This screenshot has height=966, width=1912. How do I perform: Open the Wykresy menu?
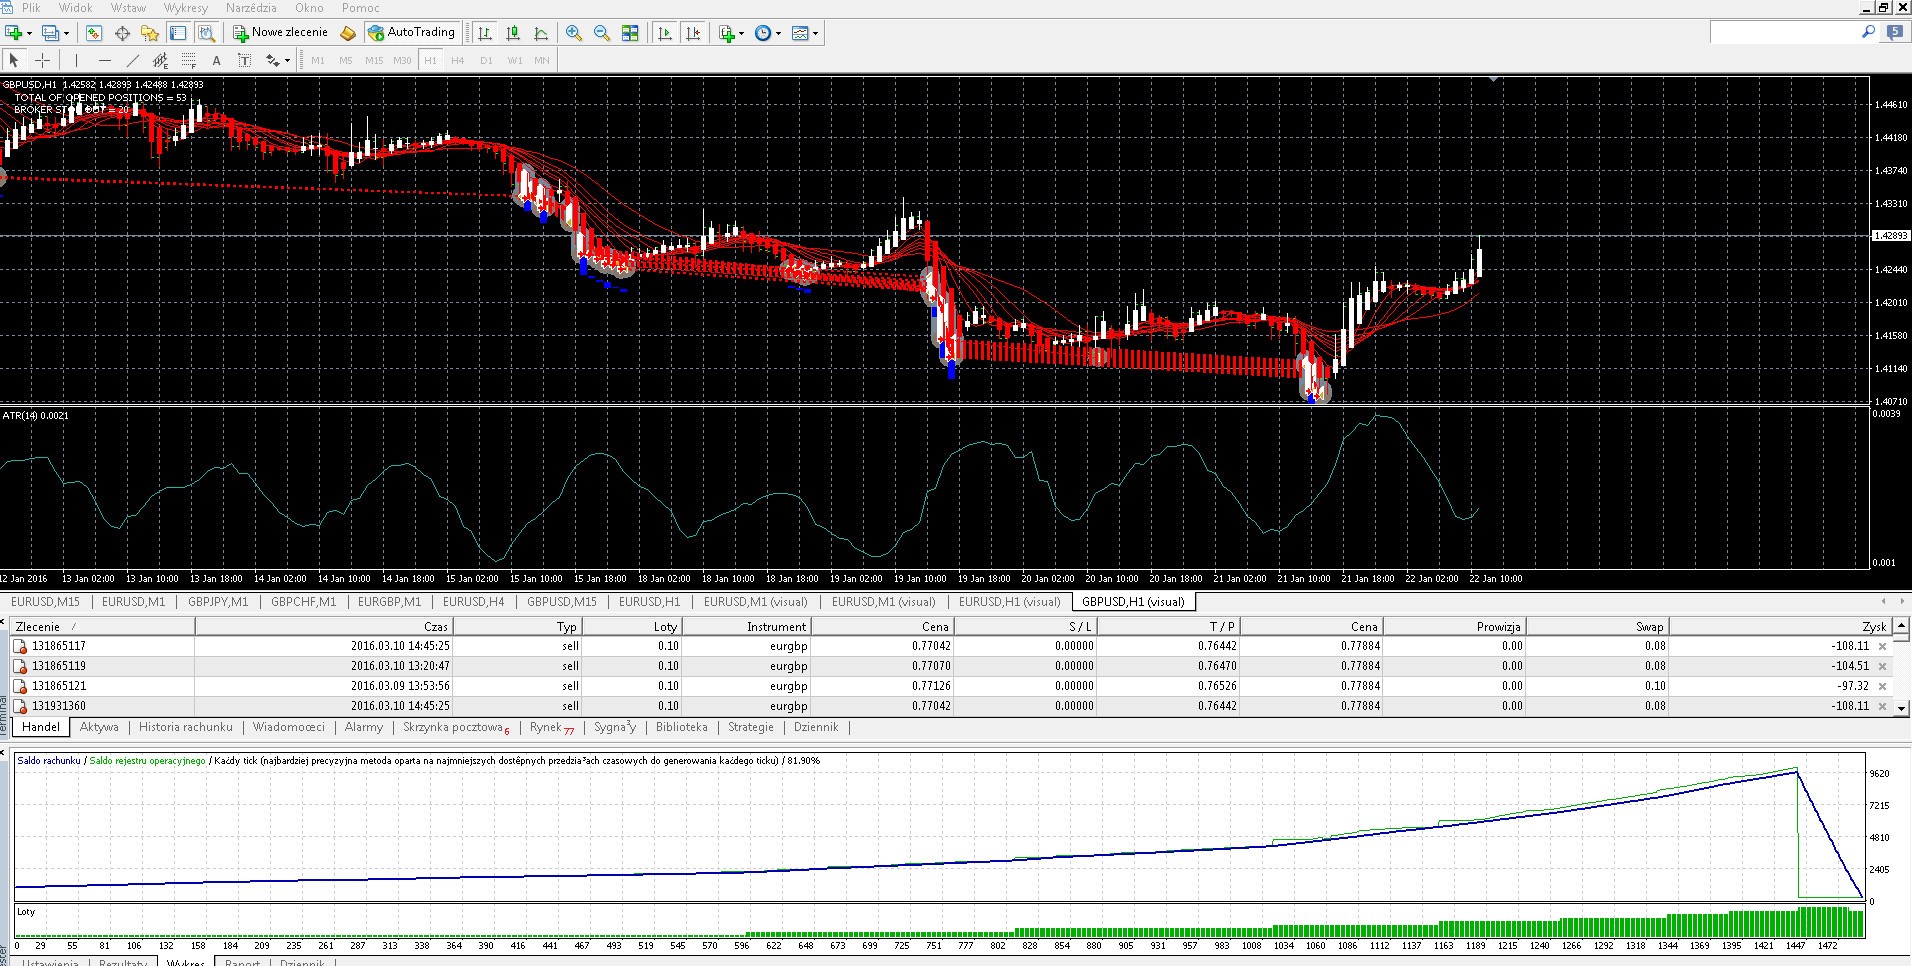(x=184, y=7)
